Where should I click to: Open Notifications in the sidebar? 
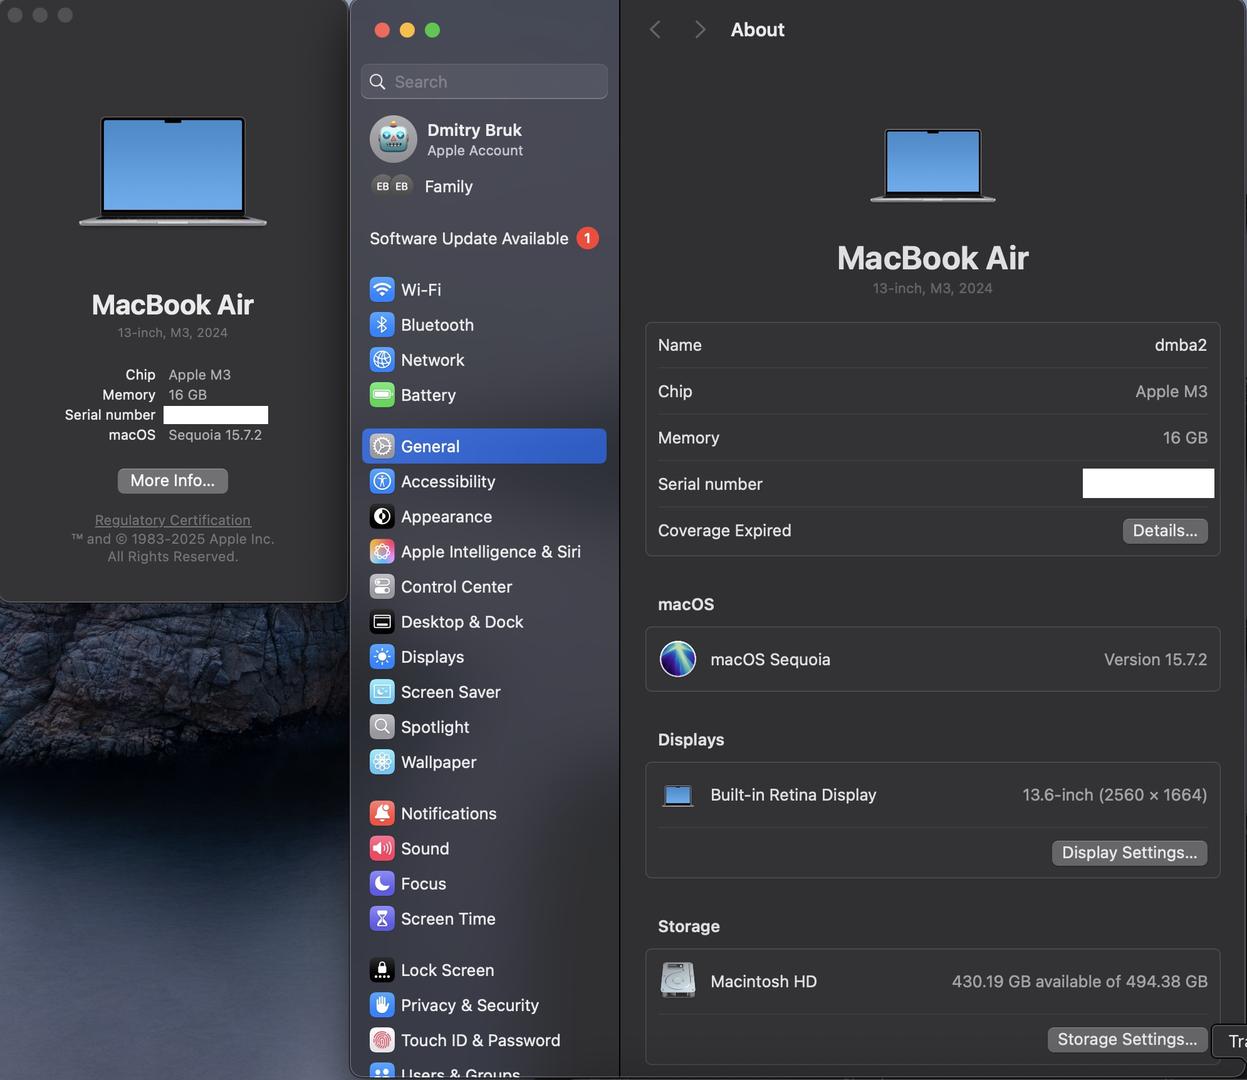(x=448, y=814)
